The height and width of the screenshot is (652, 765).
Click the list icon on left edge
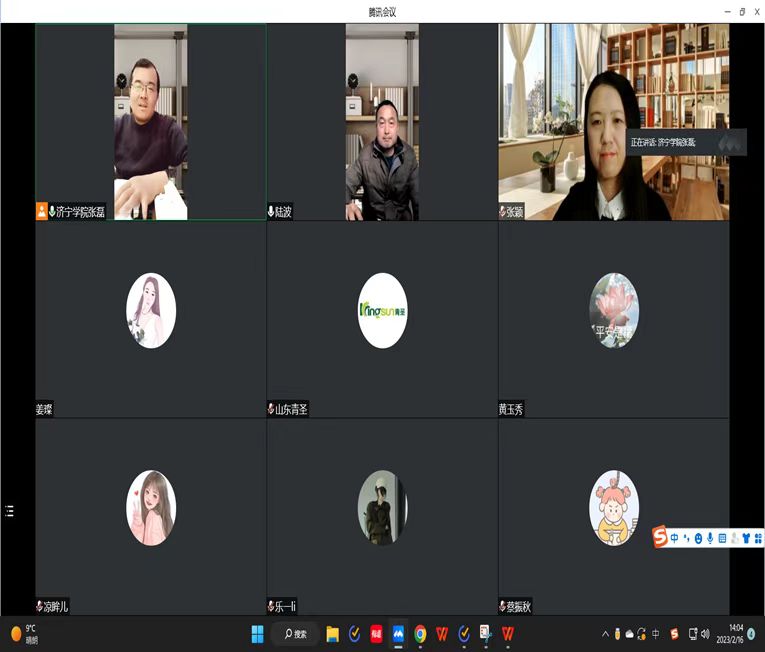pos(9,511)
